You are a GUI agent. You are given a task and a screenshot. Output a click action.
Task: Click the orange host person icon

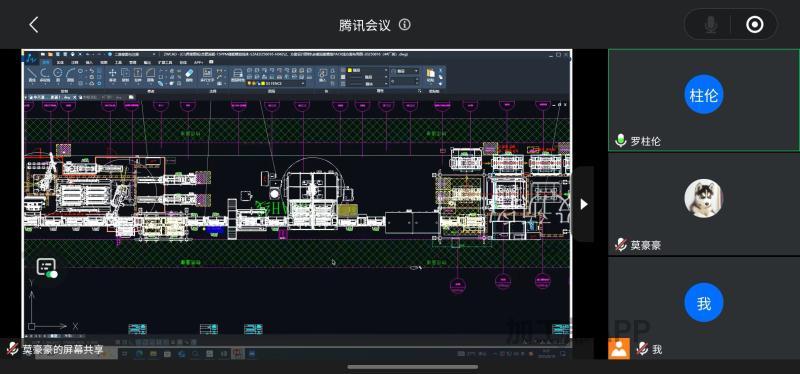point(619,349)
